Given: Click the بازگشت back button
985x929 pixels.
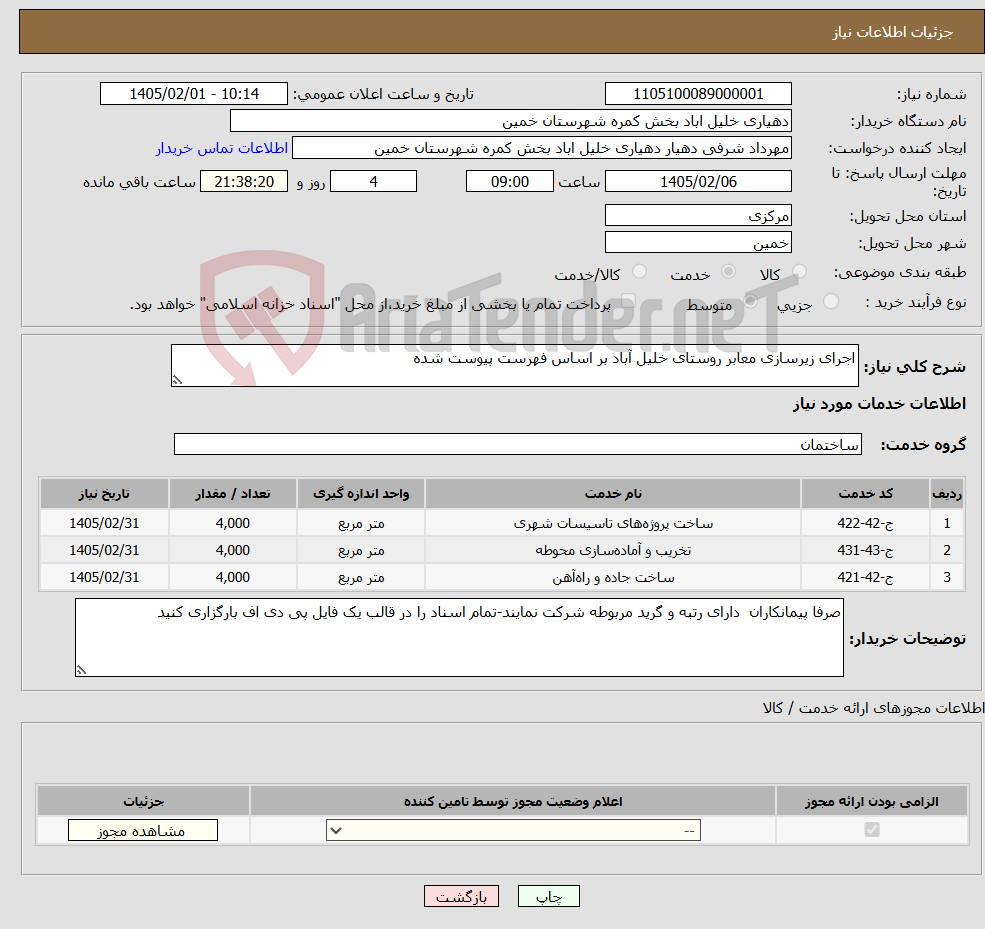Looking at the screenshot, I should tap(461, 896).
